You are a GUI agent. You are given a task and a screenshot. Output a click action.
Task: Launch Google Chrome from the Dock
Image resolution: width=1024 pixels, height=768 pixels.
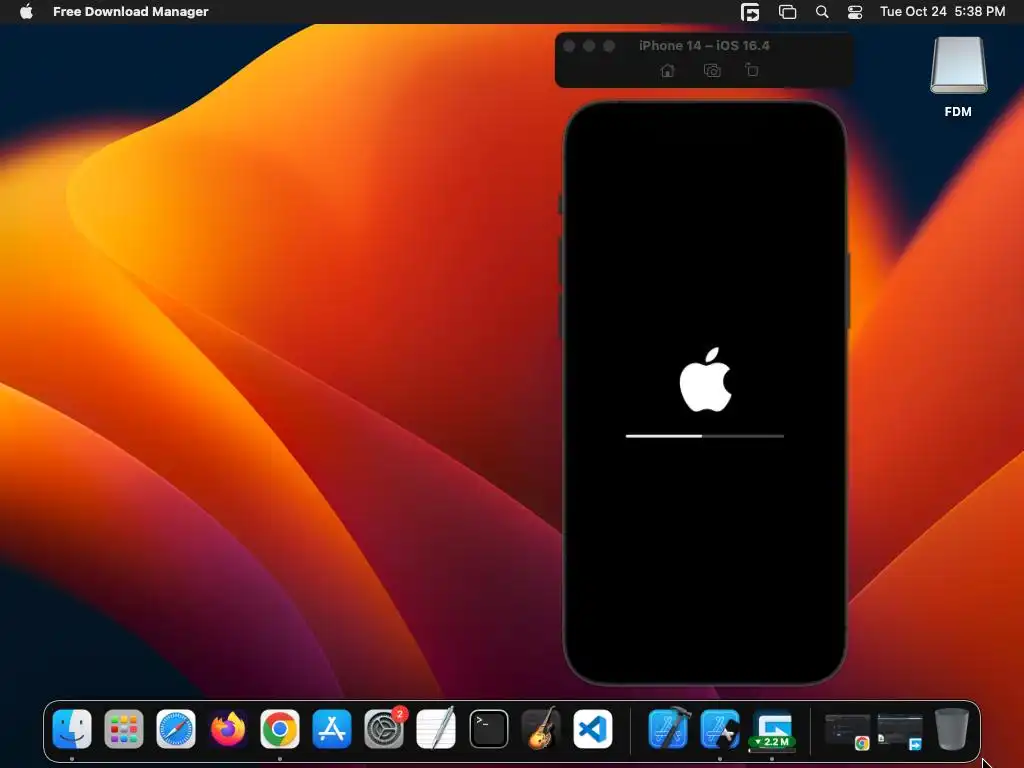pyautogui.click(x=280, y=729)
